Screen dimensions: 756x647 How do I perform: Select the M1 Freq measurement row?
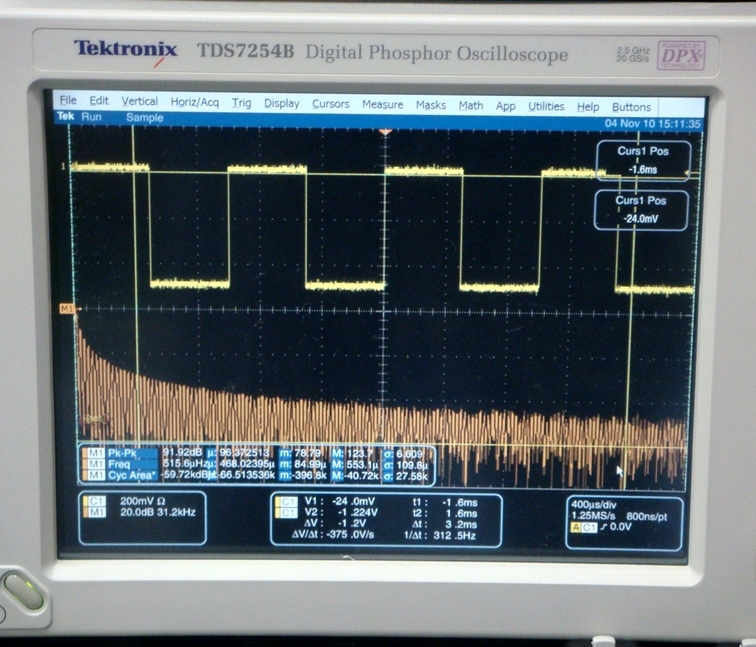point(256,464)
